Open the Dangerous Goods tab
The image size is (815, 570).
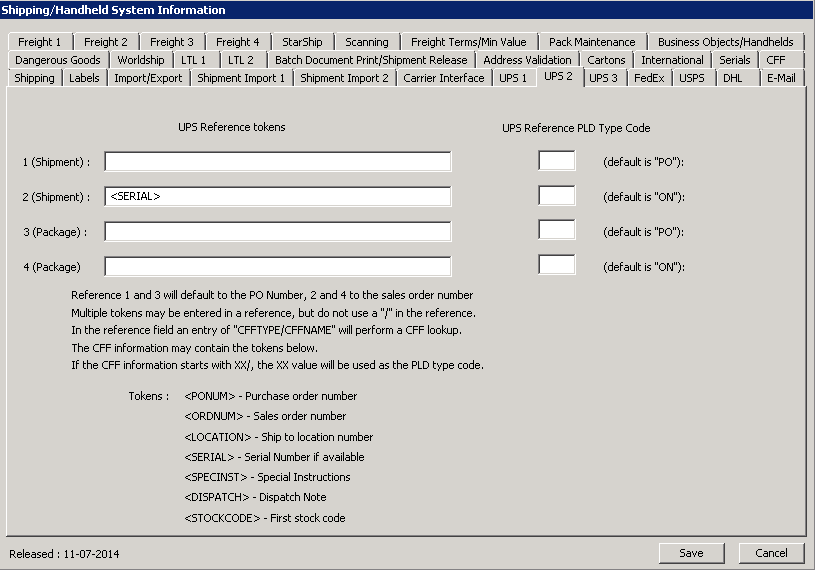click(58, 60)
